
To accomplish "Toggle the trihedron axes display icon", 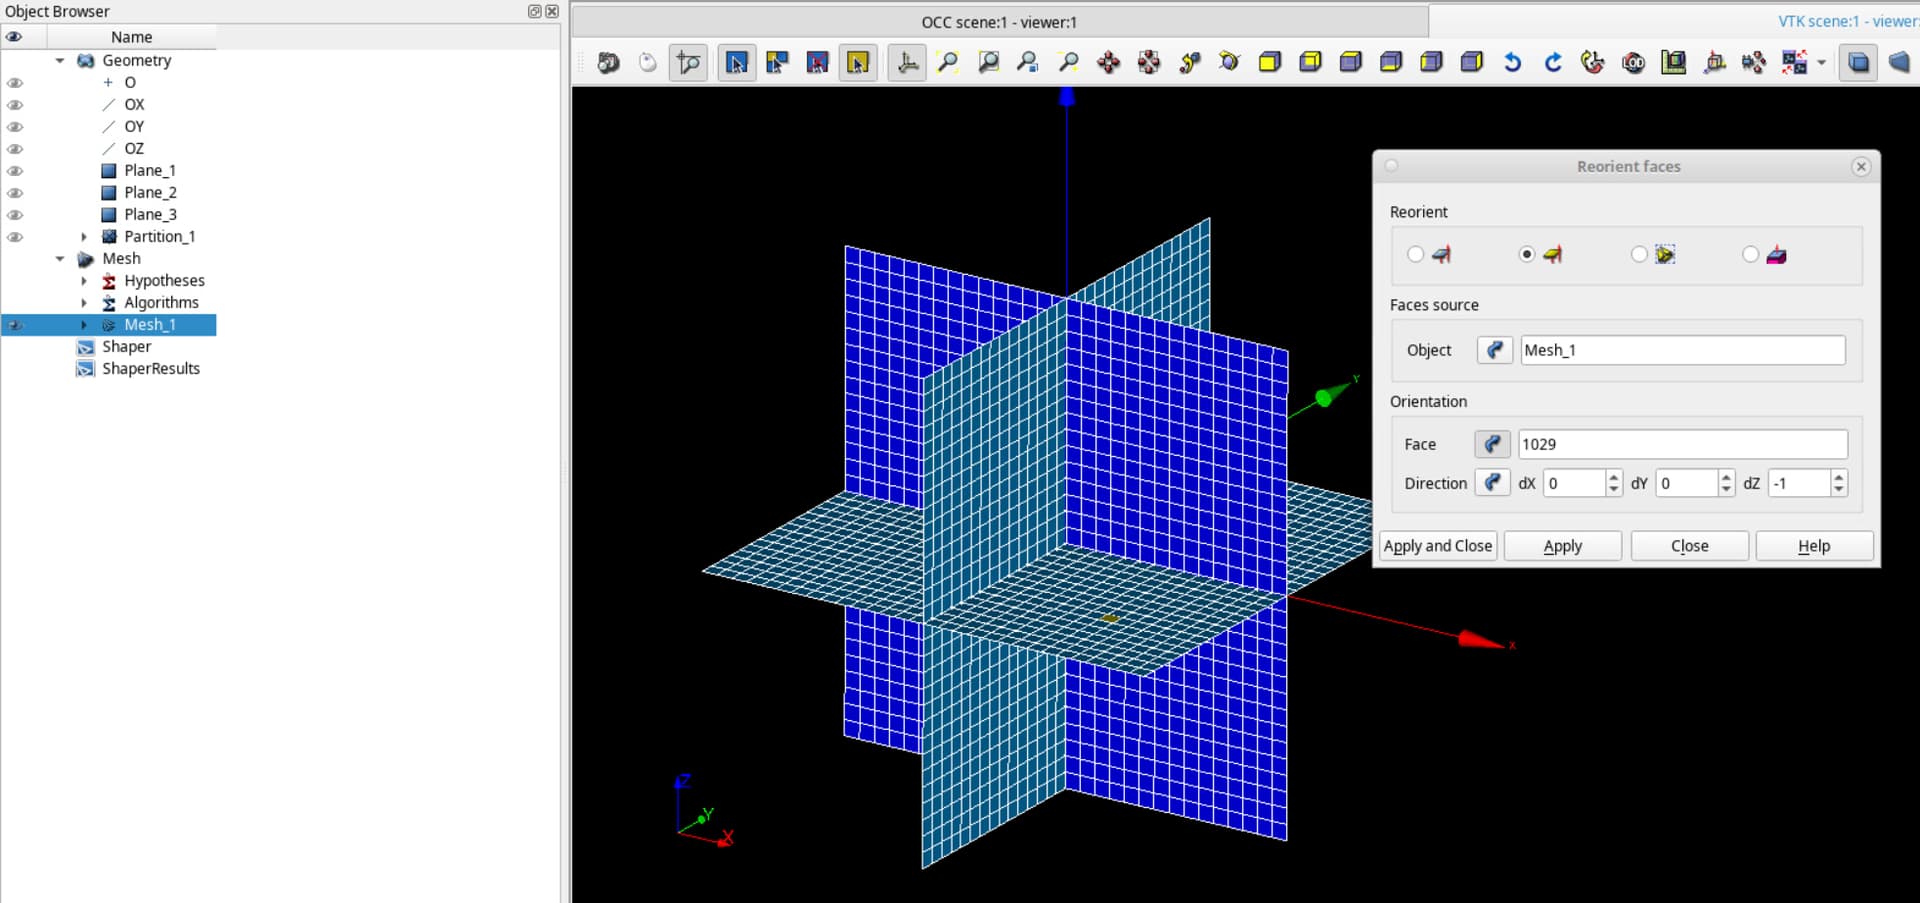I will click(907, 63).
